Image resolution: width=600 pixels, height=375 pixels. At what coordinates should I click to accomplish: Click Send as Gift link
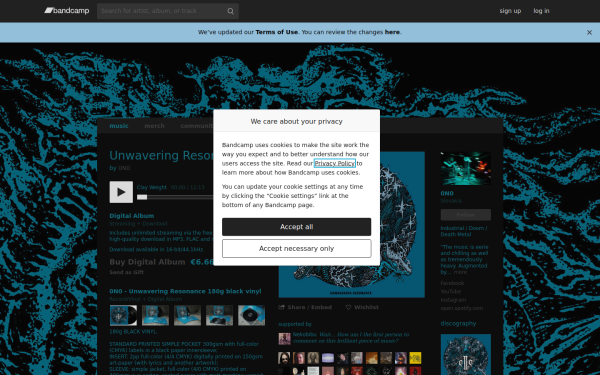pos(127,272)
